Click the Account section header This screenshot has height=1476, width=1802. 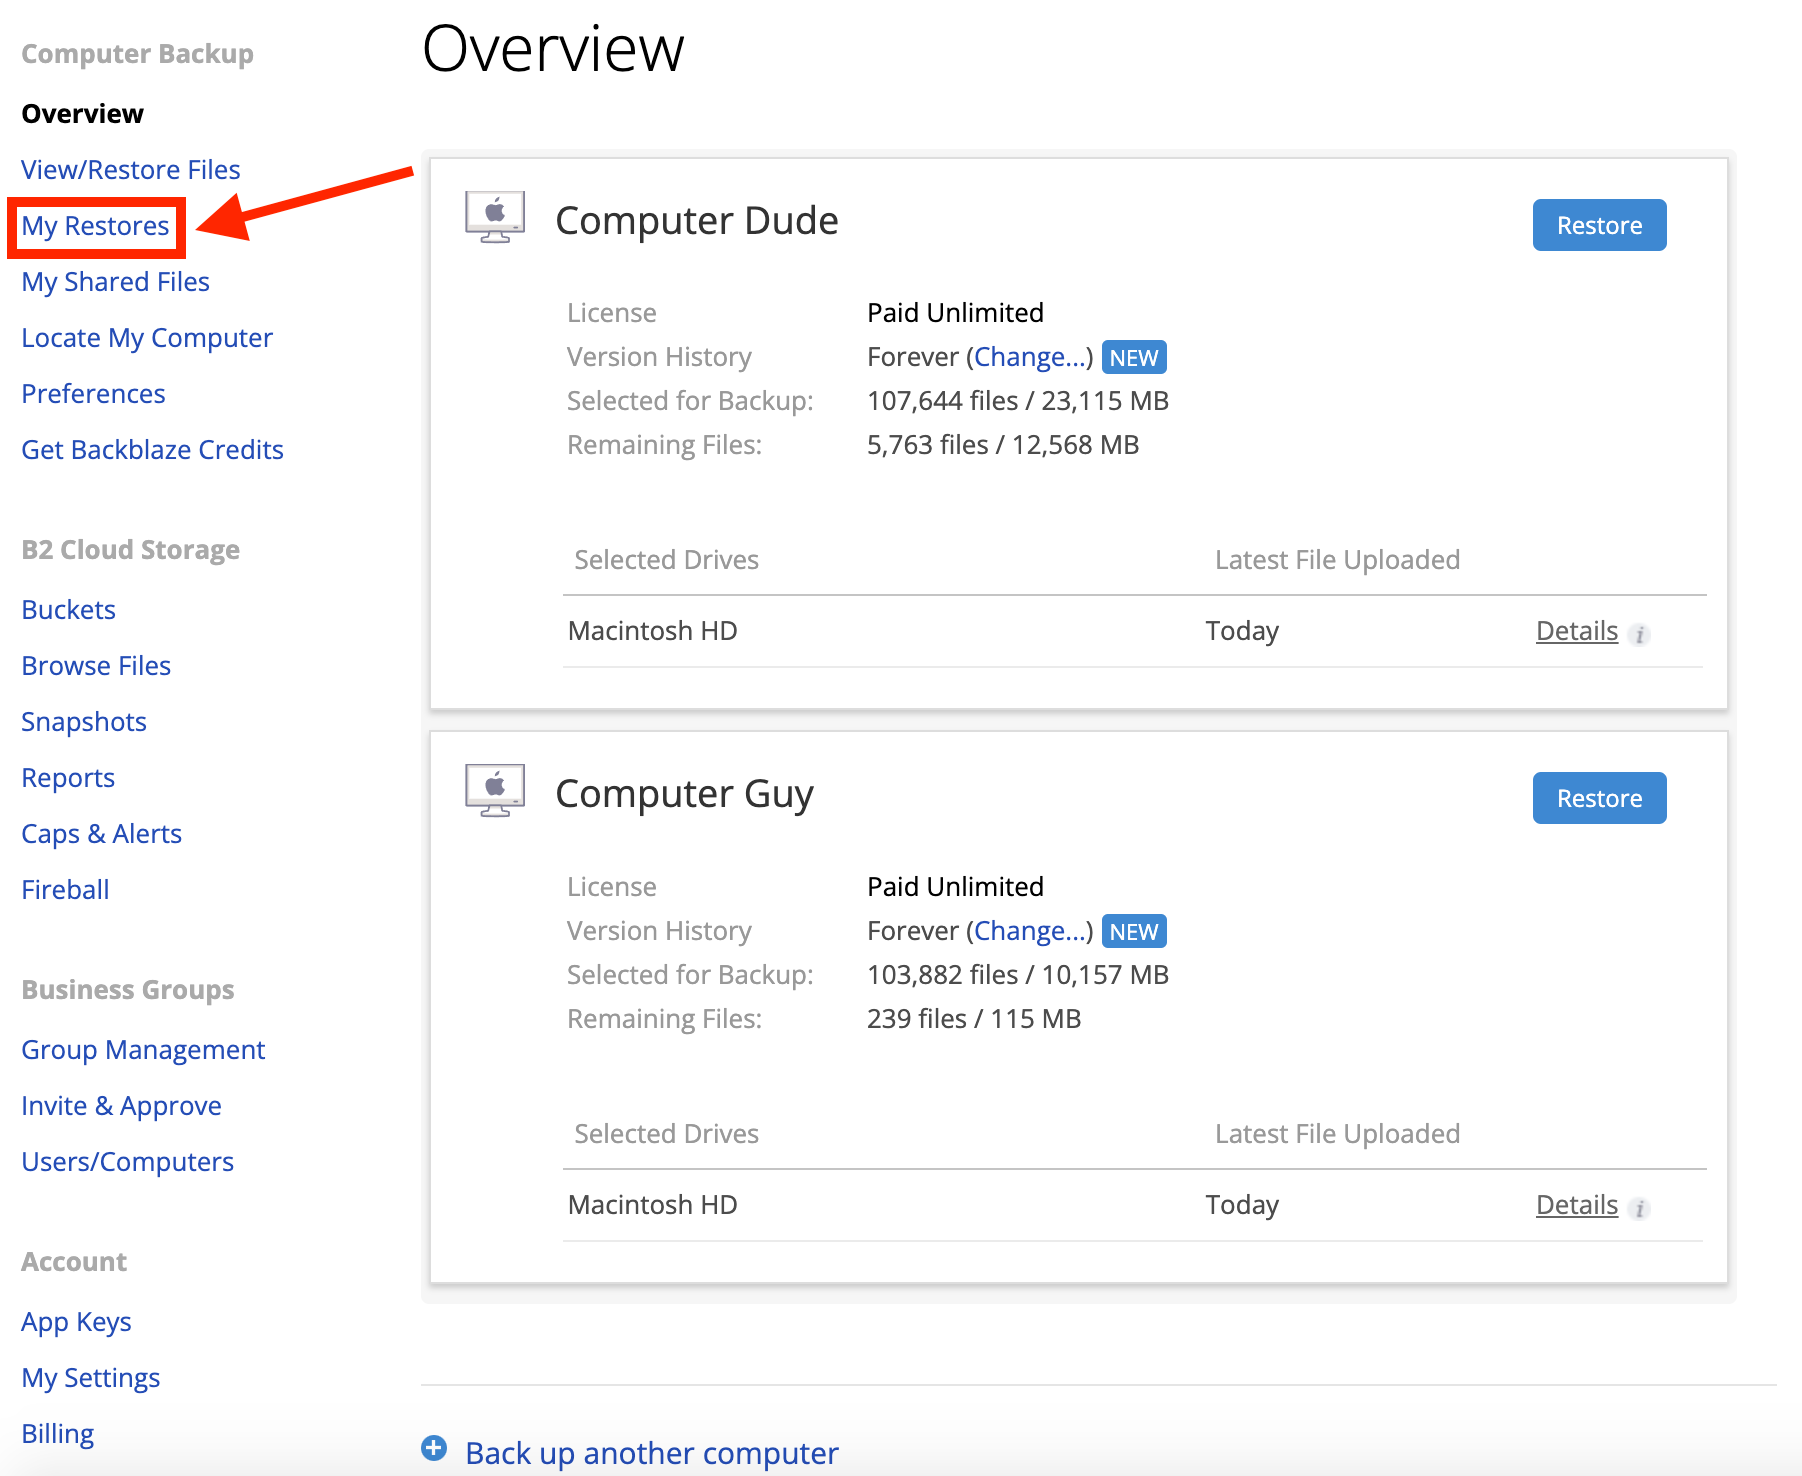[x=74, y=1262]
